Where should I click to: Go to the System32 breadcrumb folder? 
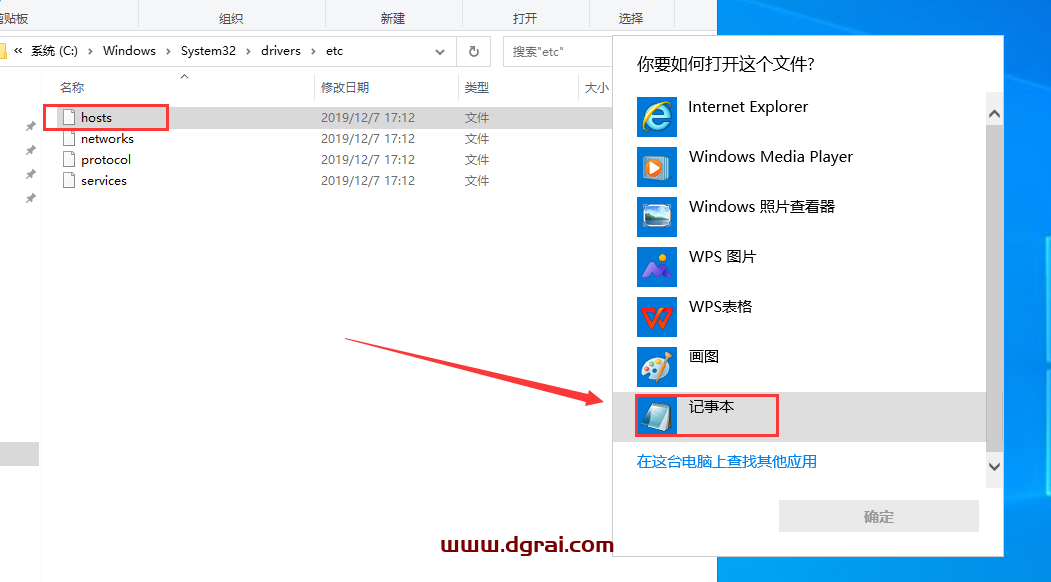point(208,51)
